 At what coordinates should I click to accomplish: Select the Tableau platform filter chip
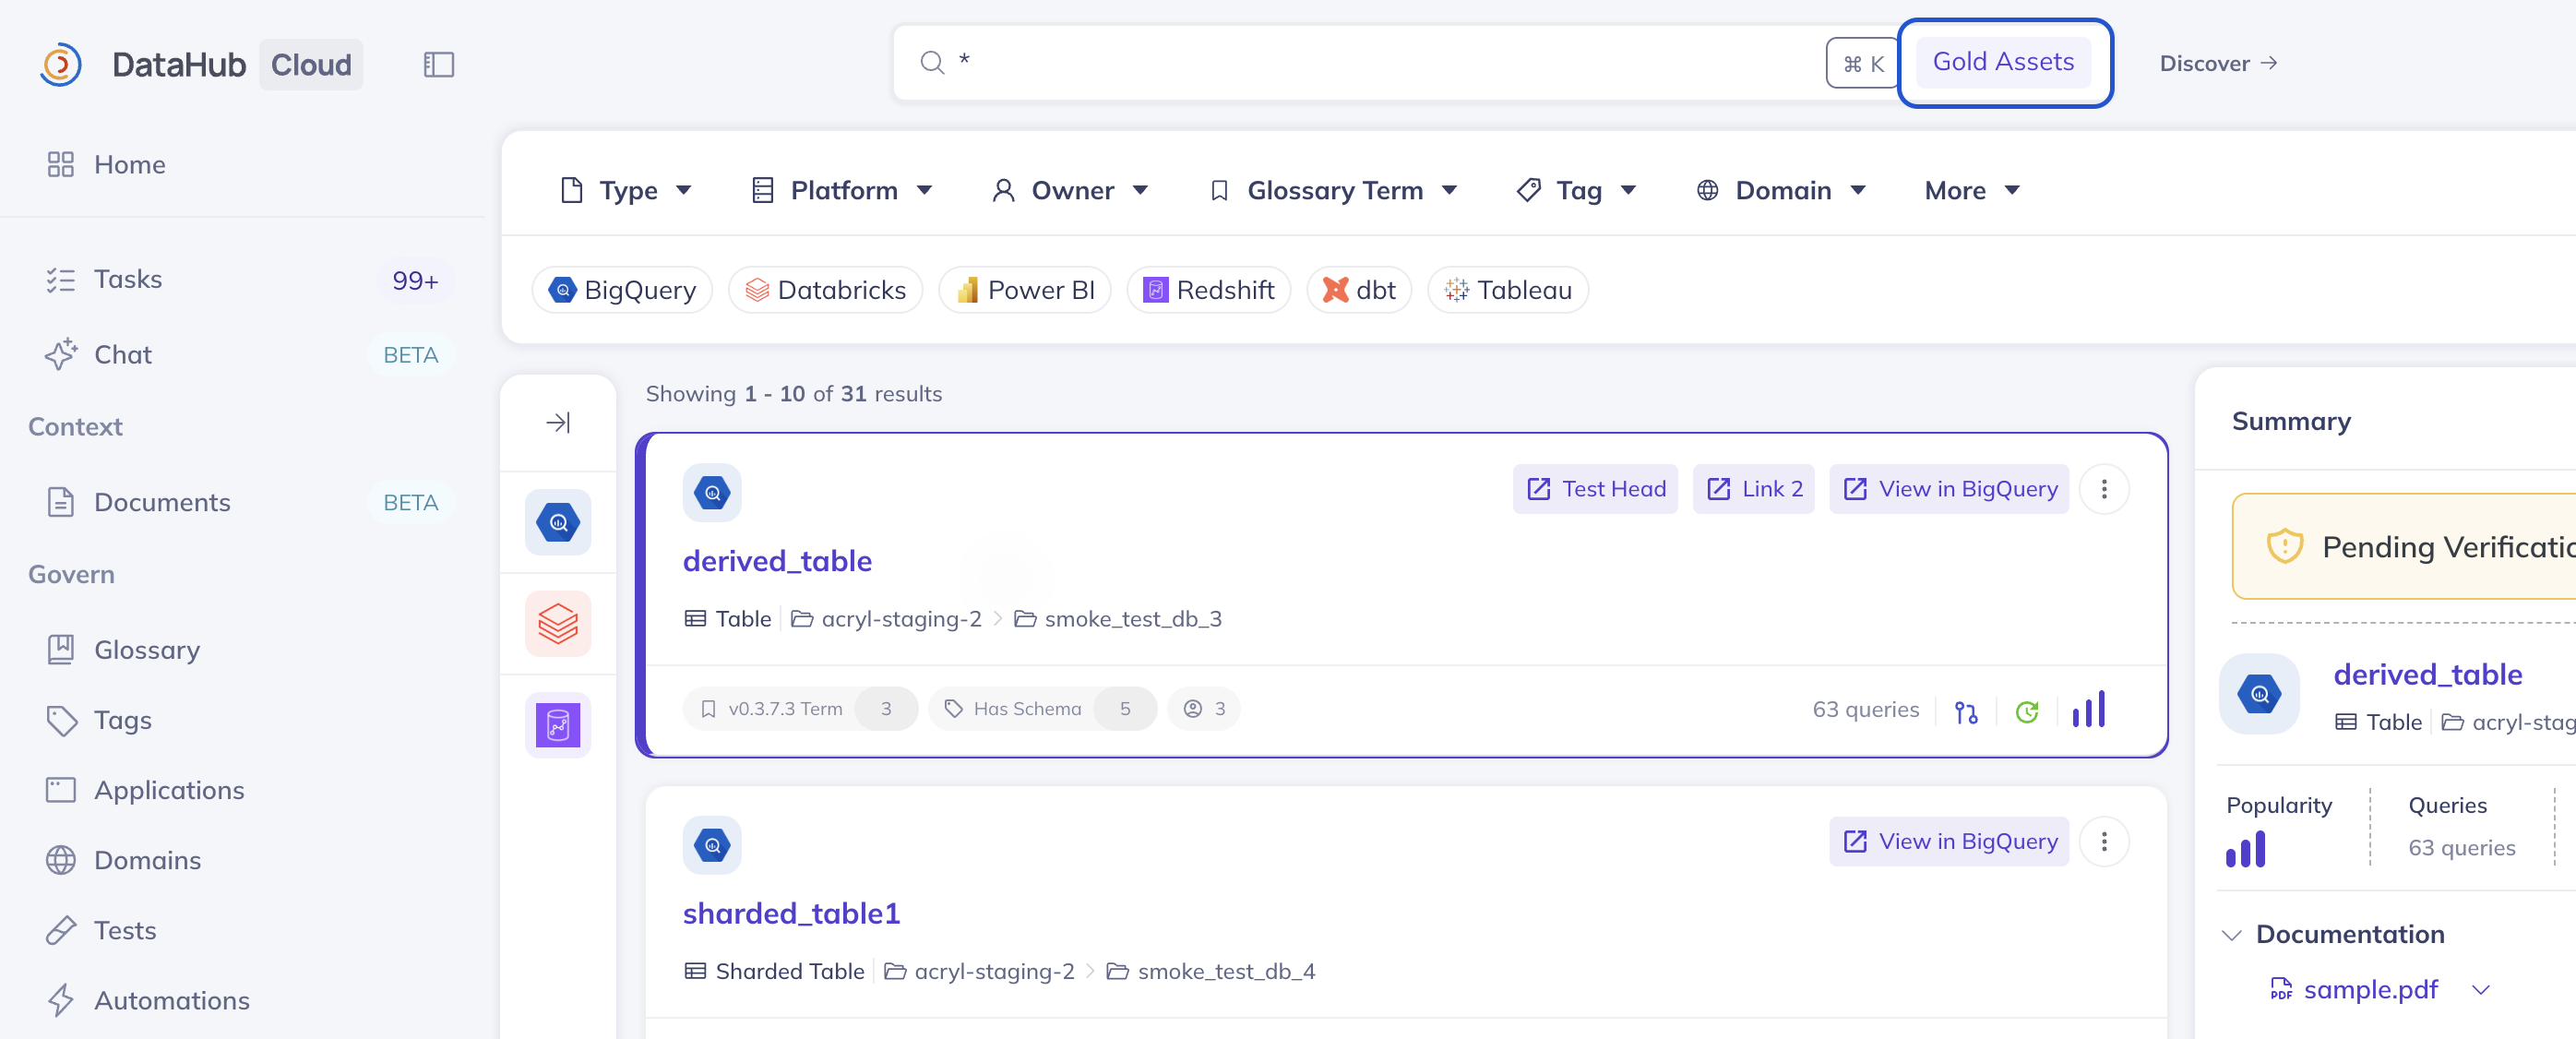pos(1507,290)
